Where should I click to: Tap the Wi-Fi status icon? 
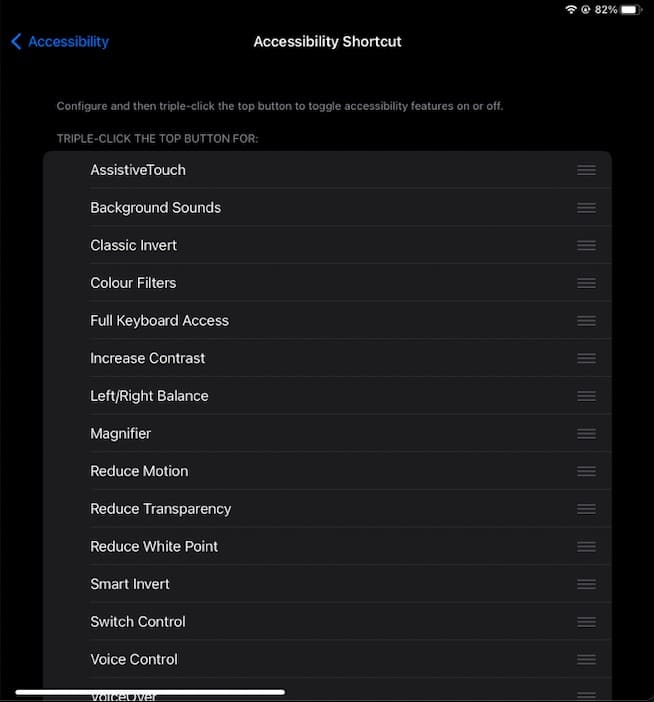(x=571, y=9)
